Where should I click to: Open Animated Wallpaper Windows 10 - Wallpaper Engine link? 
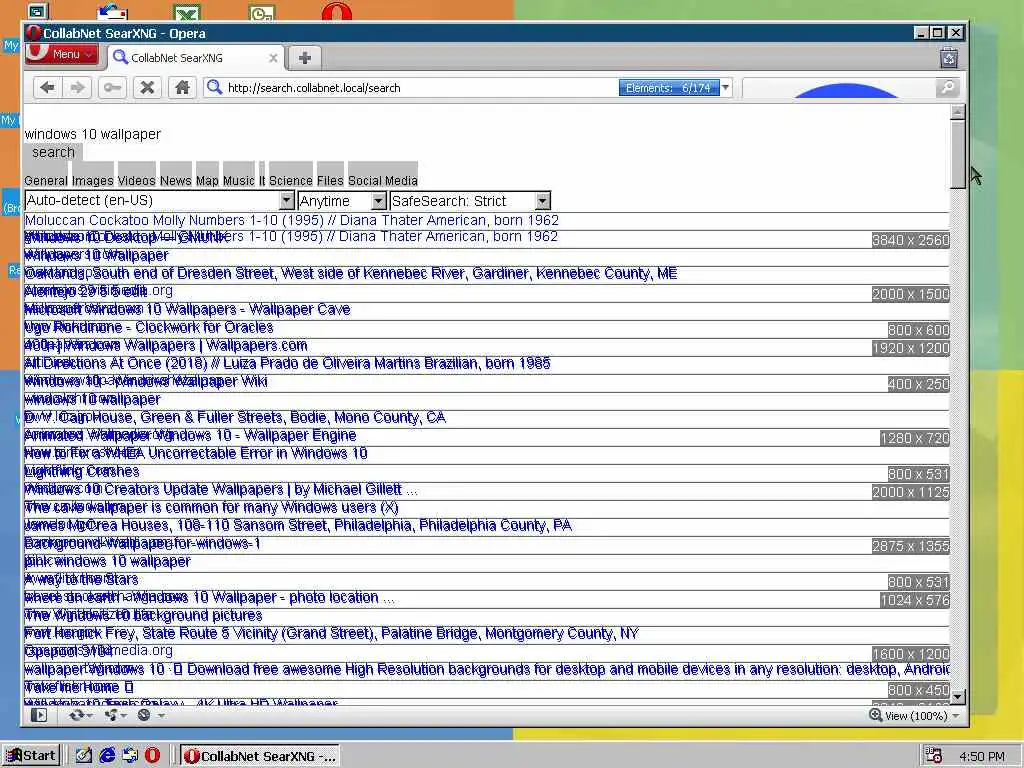click(191, 435)
